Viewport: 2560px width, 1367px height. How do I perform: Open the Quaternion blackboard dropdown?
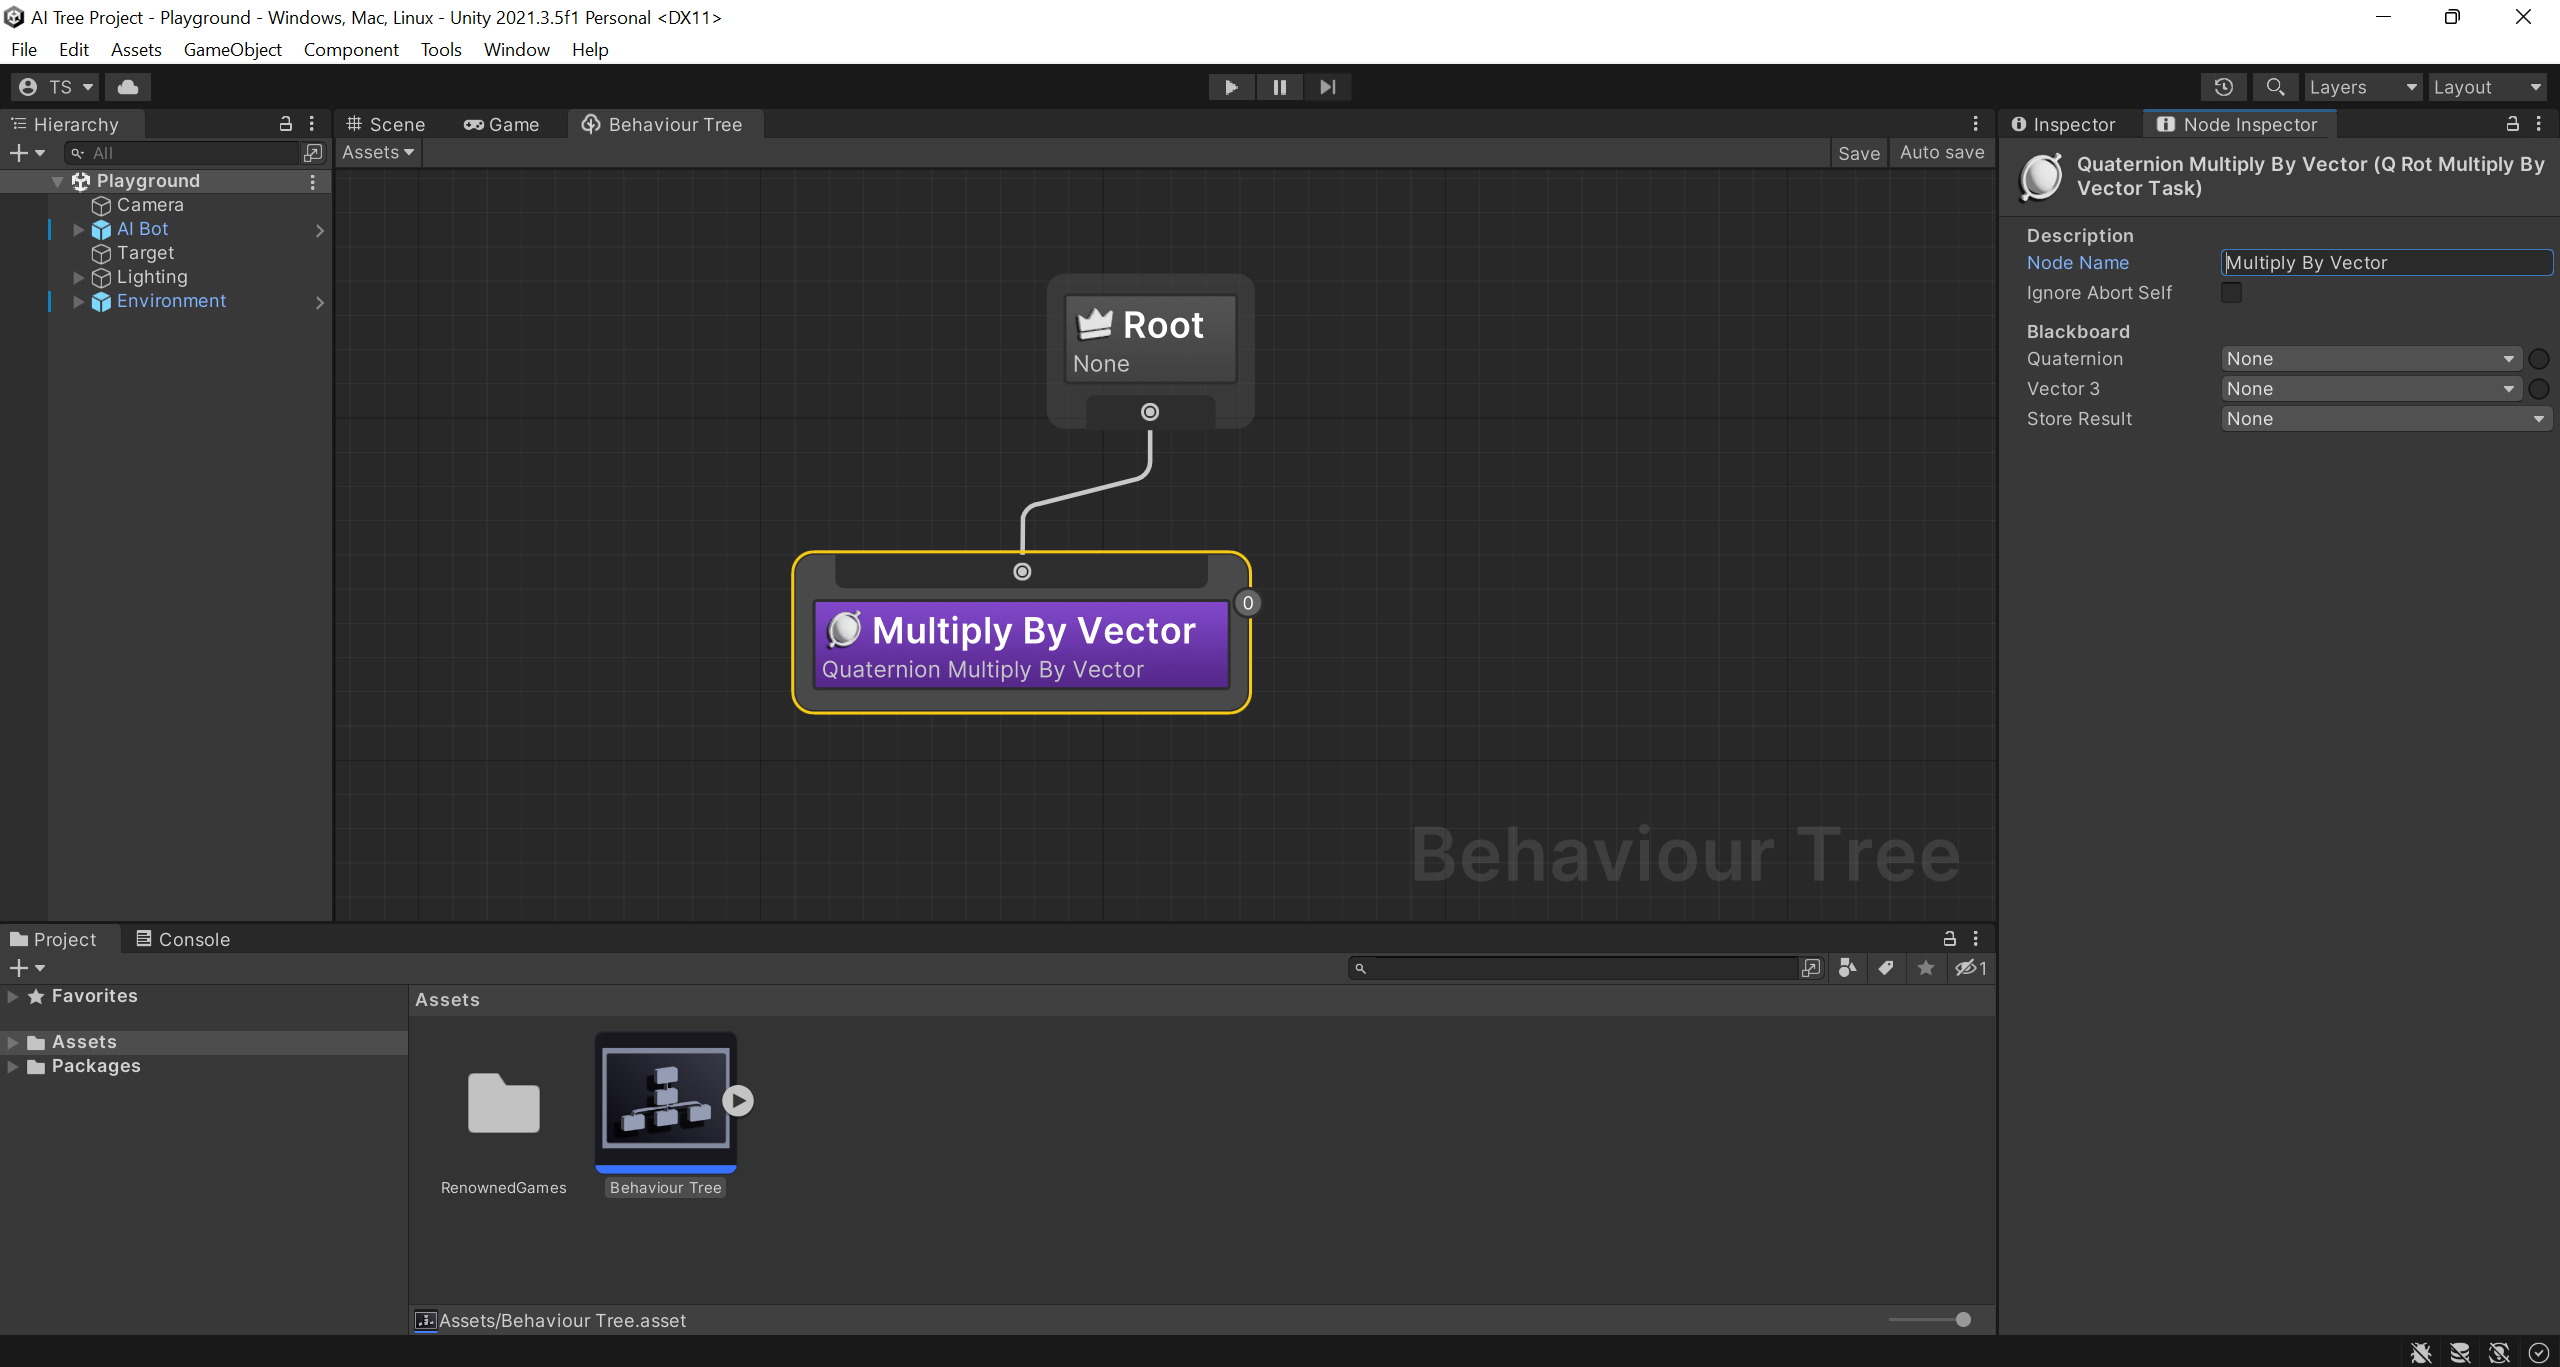(x=2369, y=359)
